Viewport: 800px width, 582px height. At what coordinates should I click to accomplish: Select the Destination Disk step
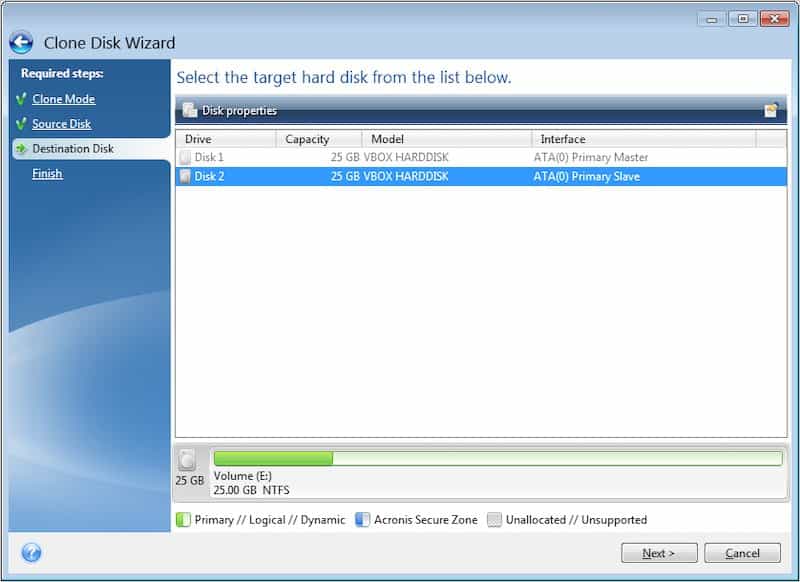tap(73, 149)
